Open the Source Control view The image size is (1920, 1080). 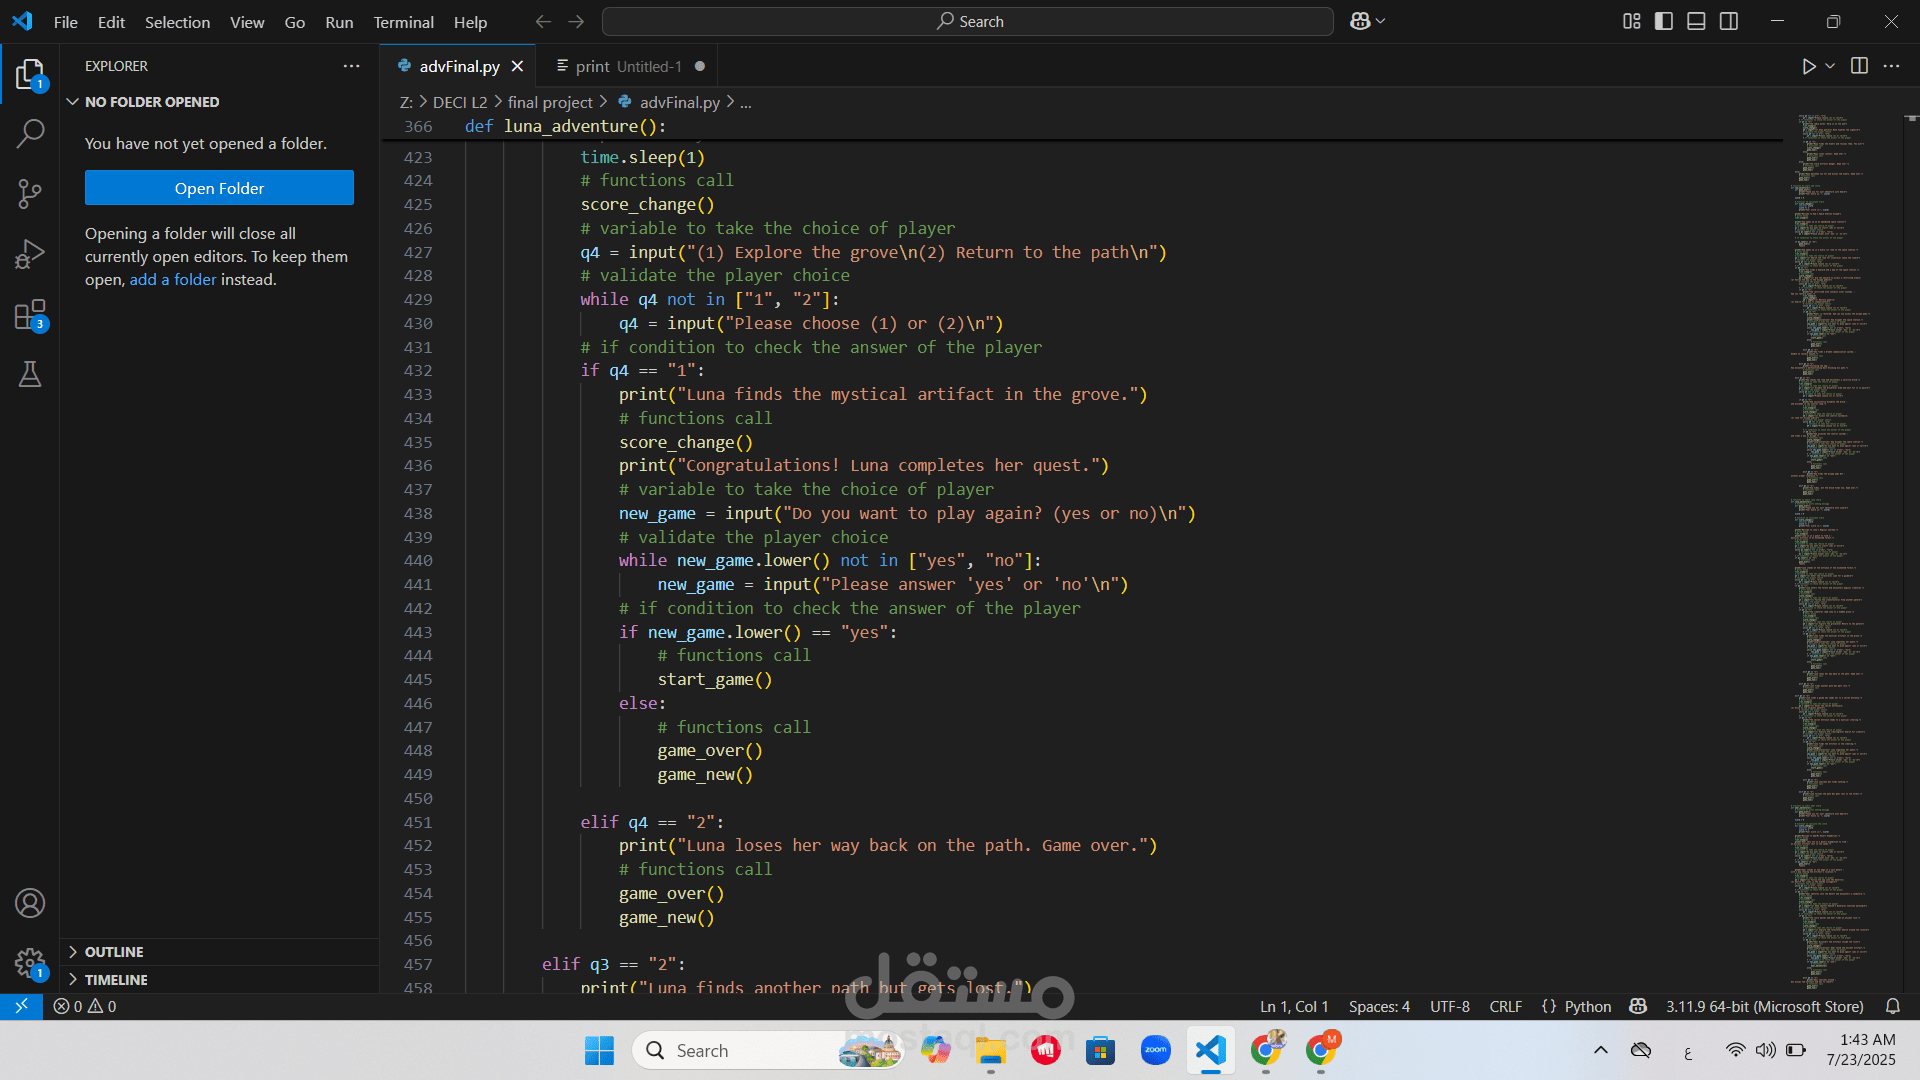(30, 194)
